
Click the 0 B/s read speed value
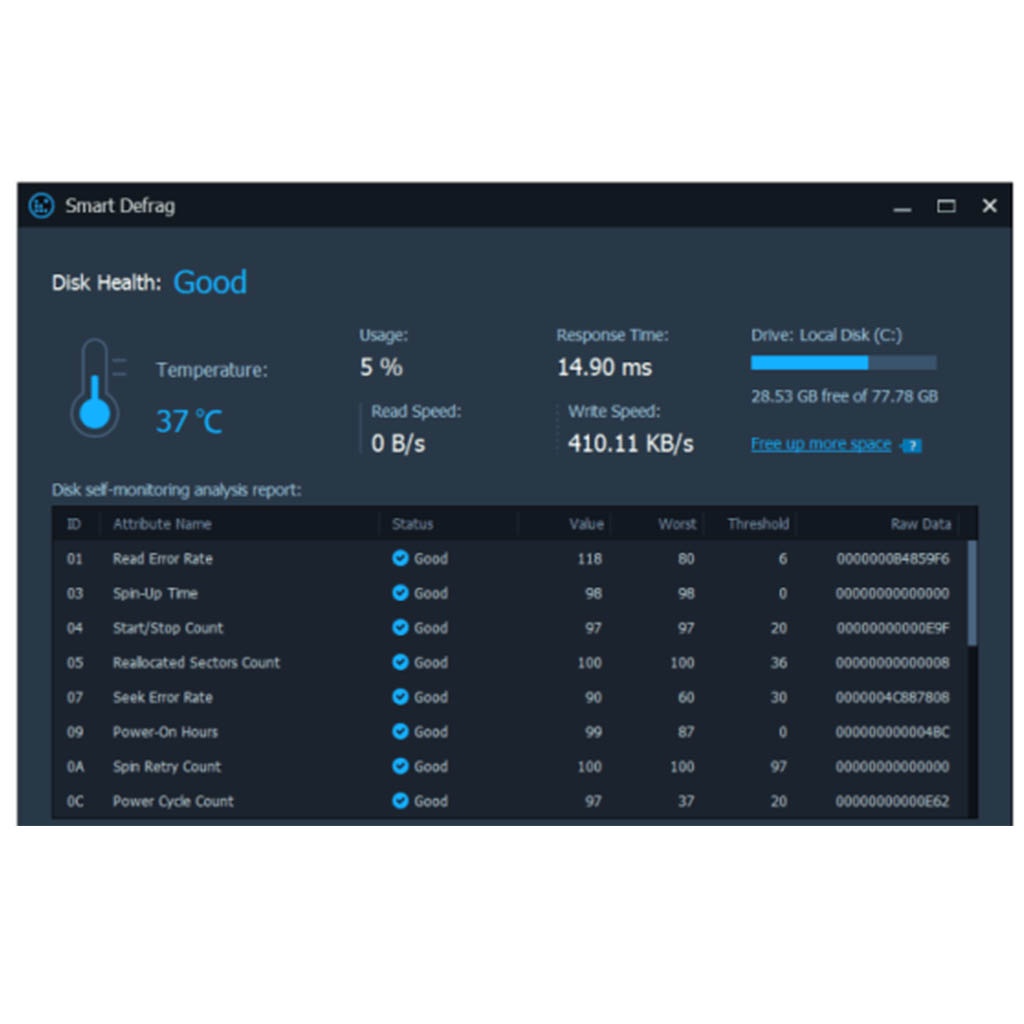point(398,443)
